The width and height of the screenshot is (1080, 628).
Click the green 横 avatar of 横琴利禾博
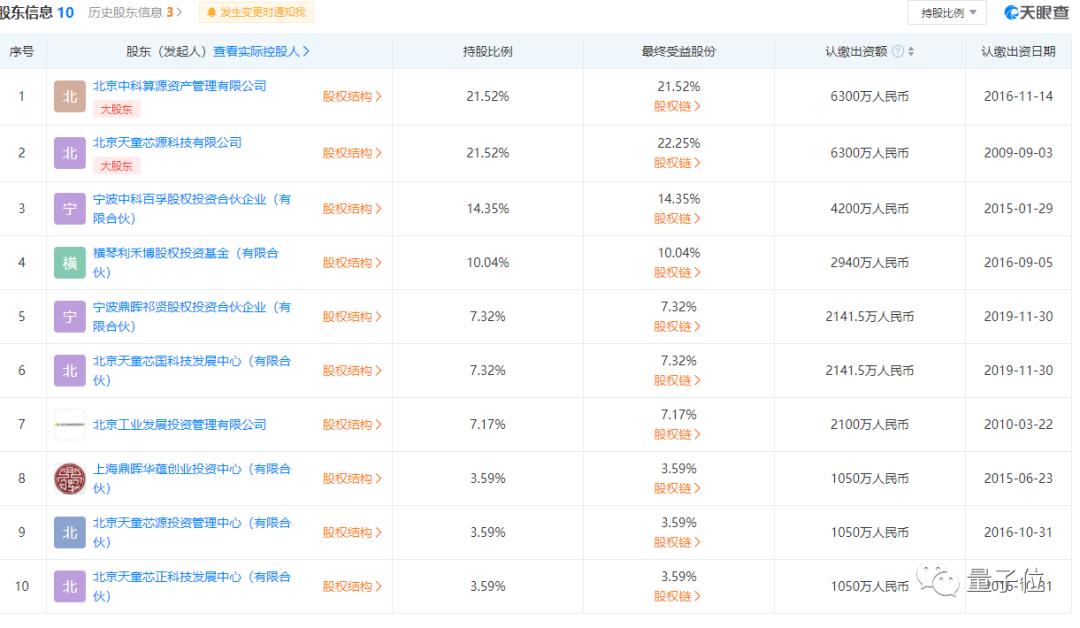click(x=69, y=262)
